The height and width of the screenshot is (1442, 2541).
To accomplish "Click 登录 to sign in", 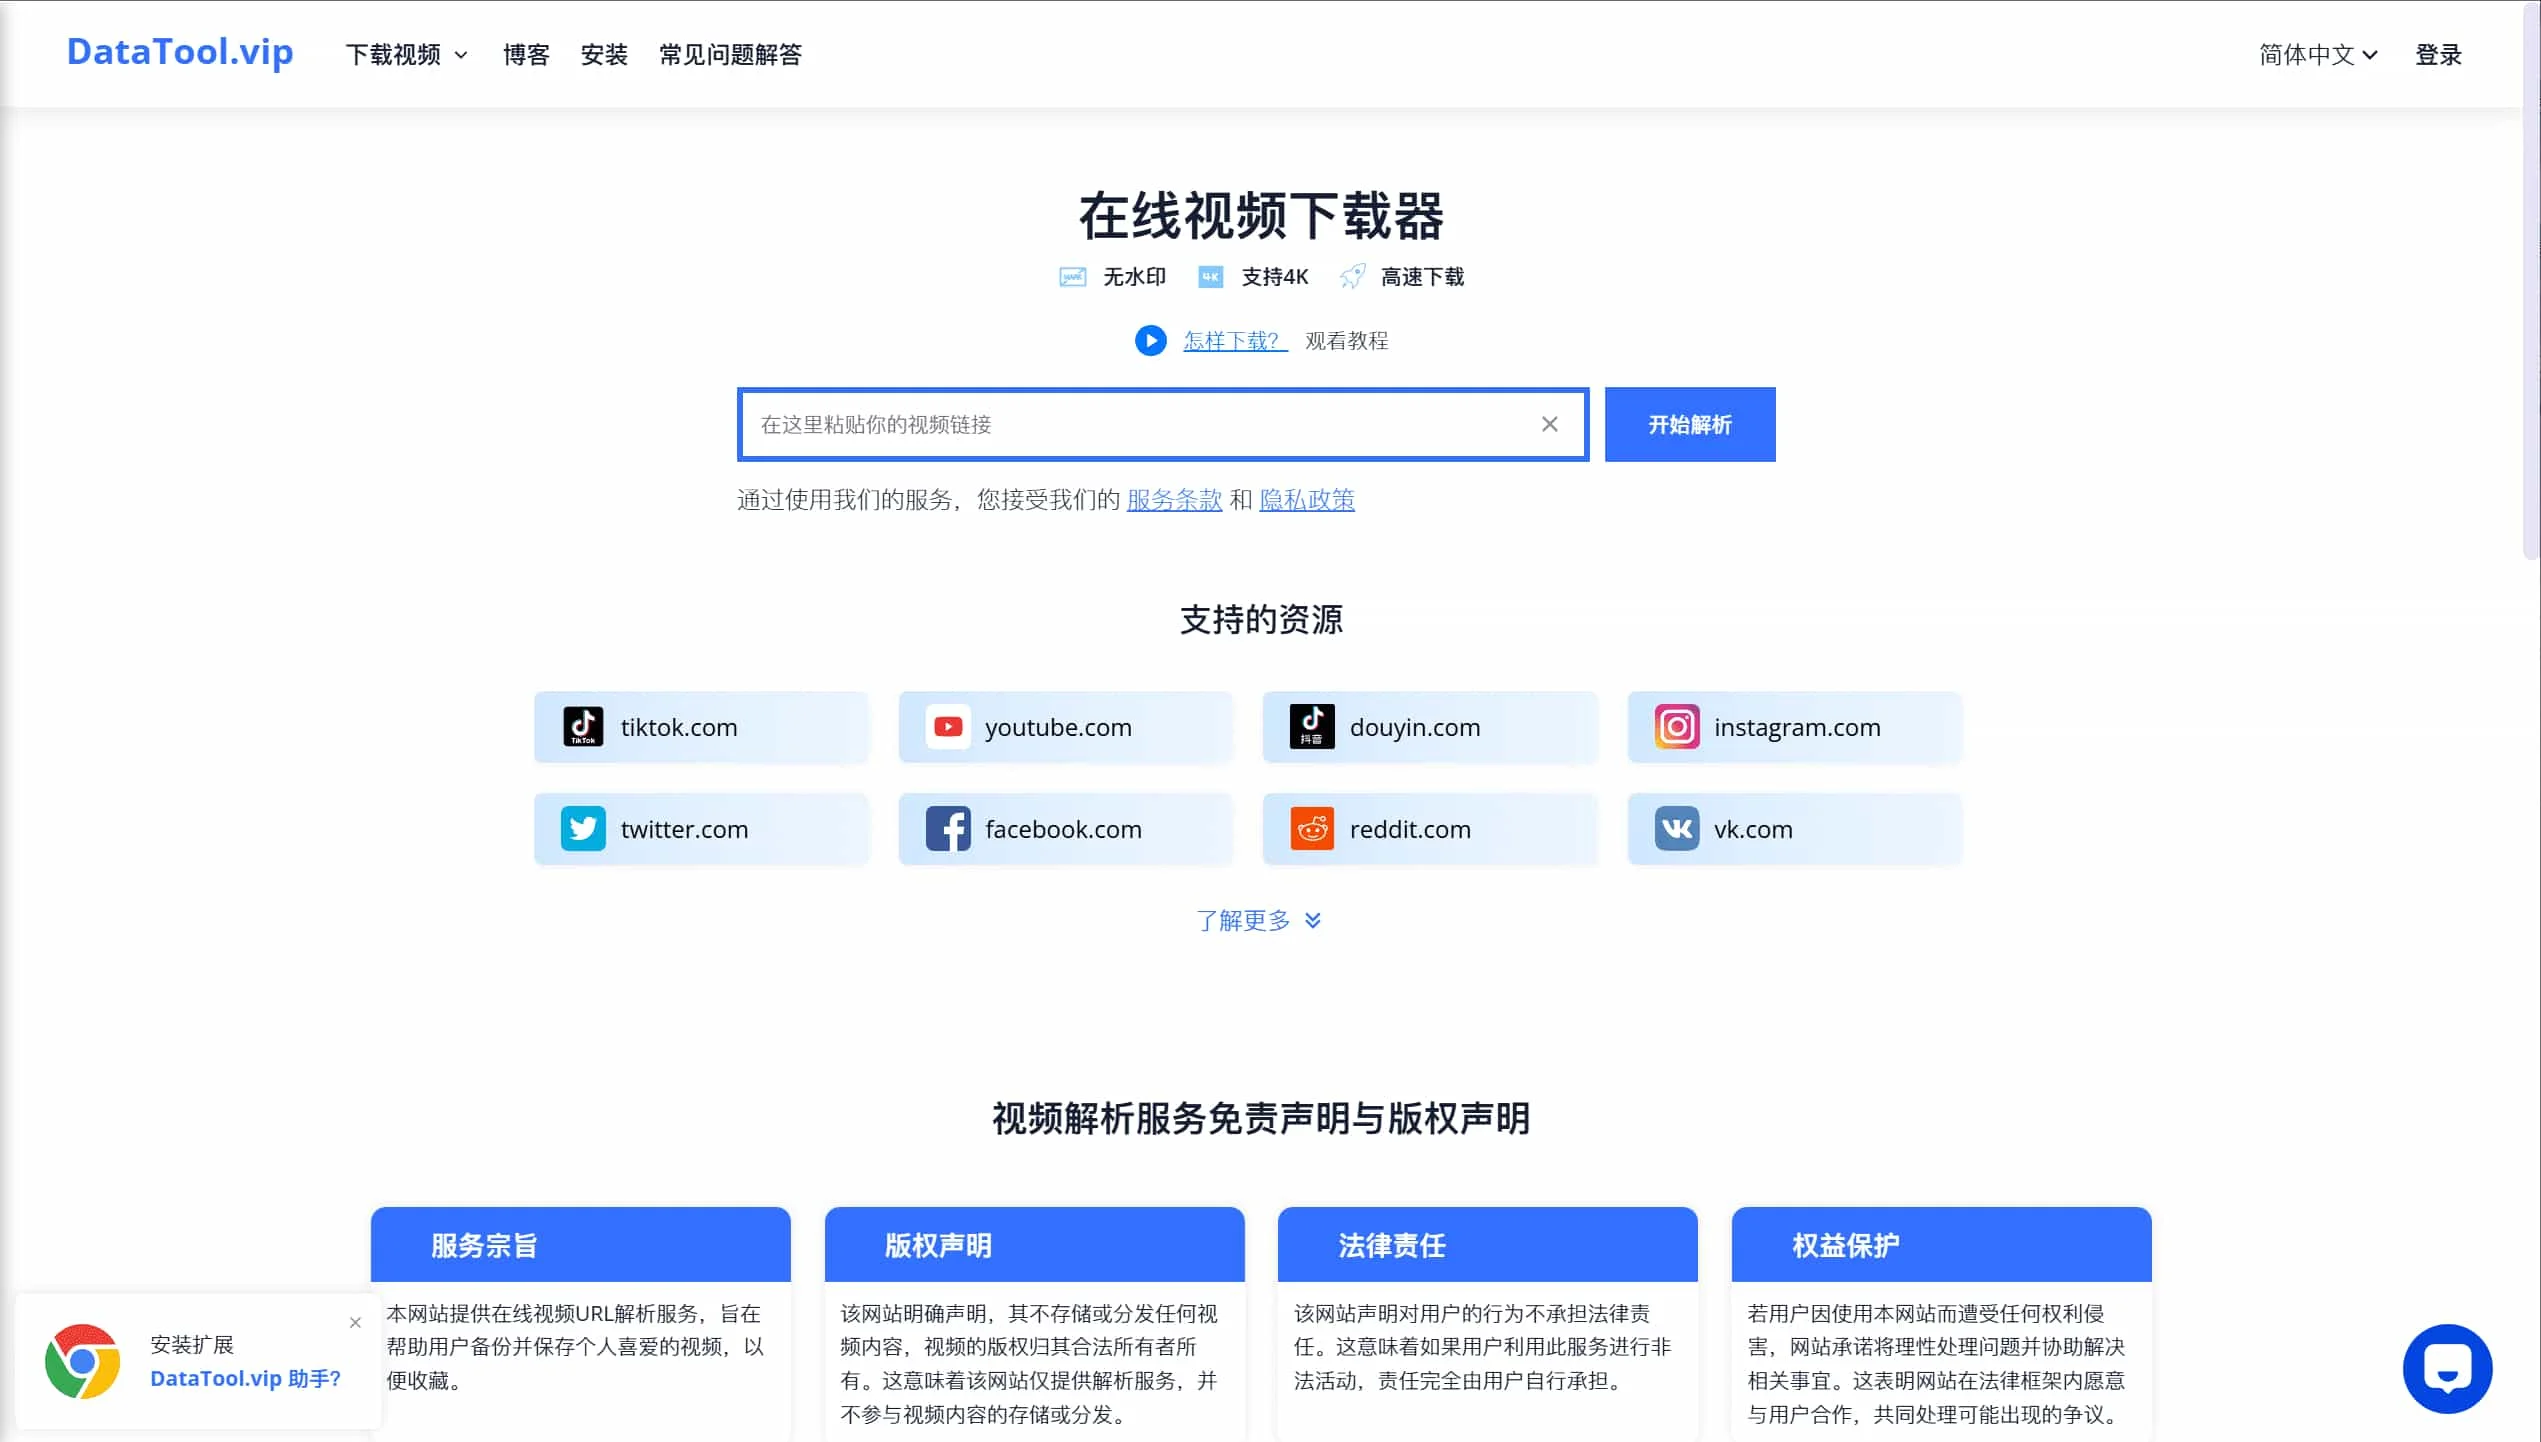I will point(2438,55).
